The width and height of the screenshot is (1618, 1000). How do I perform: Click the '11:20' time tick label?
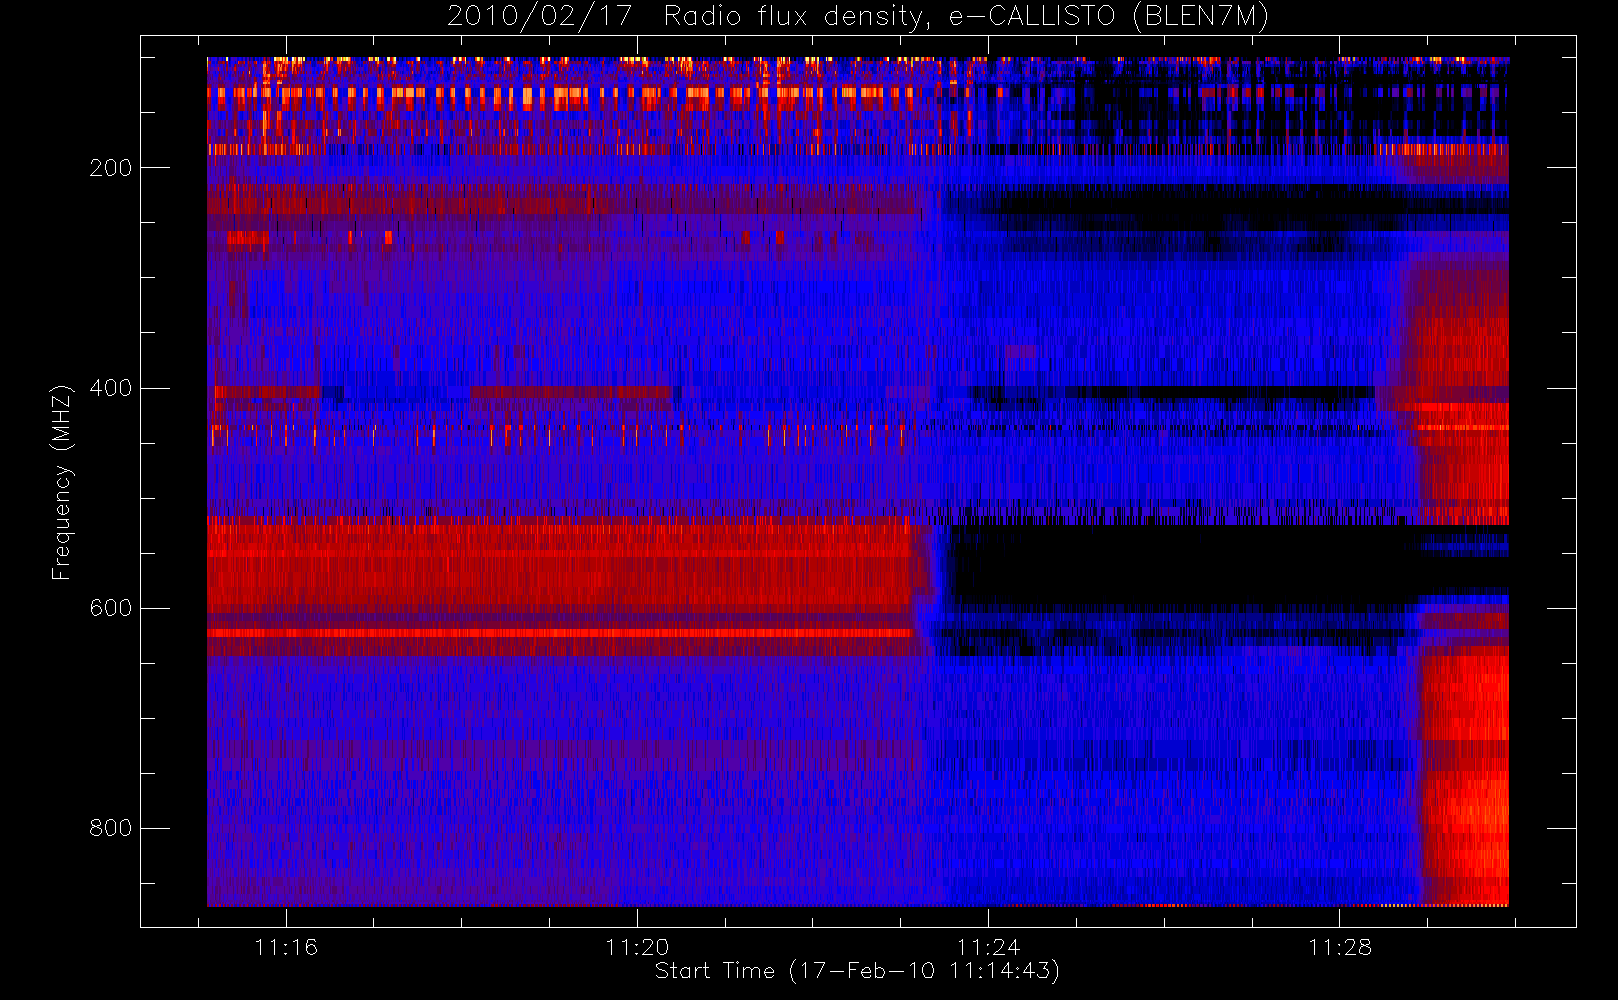[637, 947]
